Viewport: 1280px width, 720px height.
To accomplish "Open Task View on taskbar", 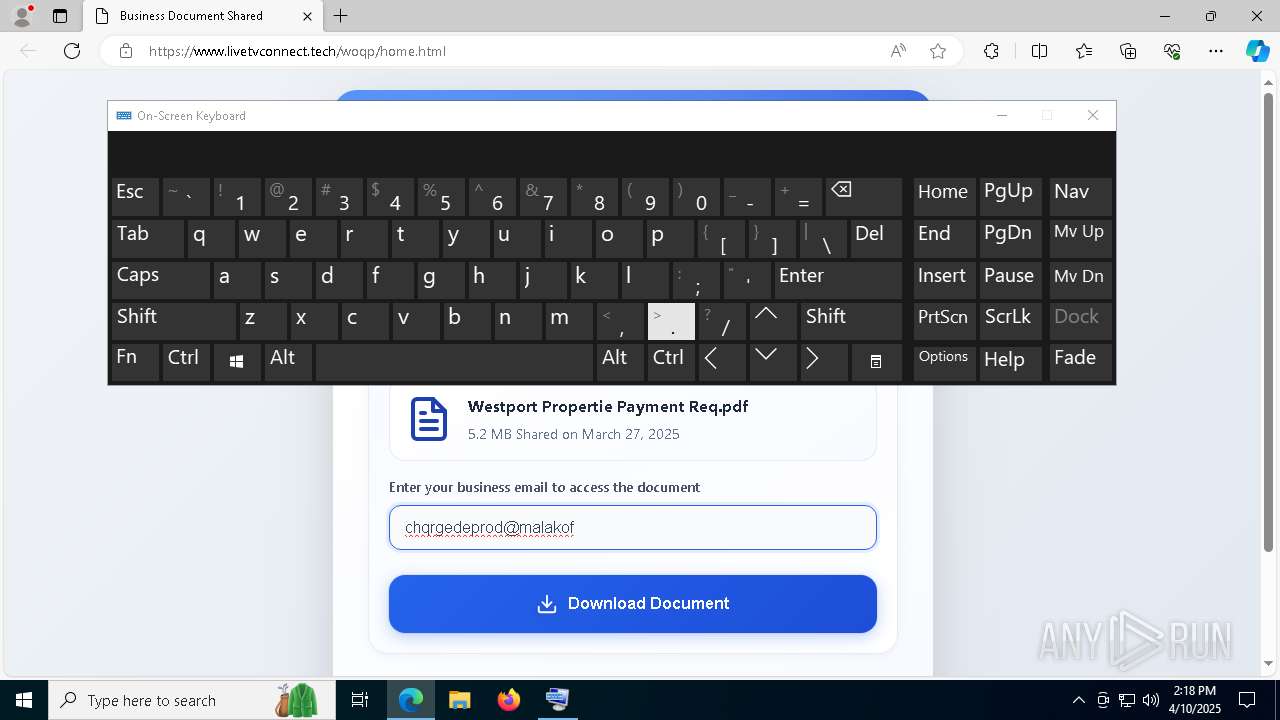I will click(x=360, y=700).
